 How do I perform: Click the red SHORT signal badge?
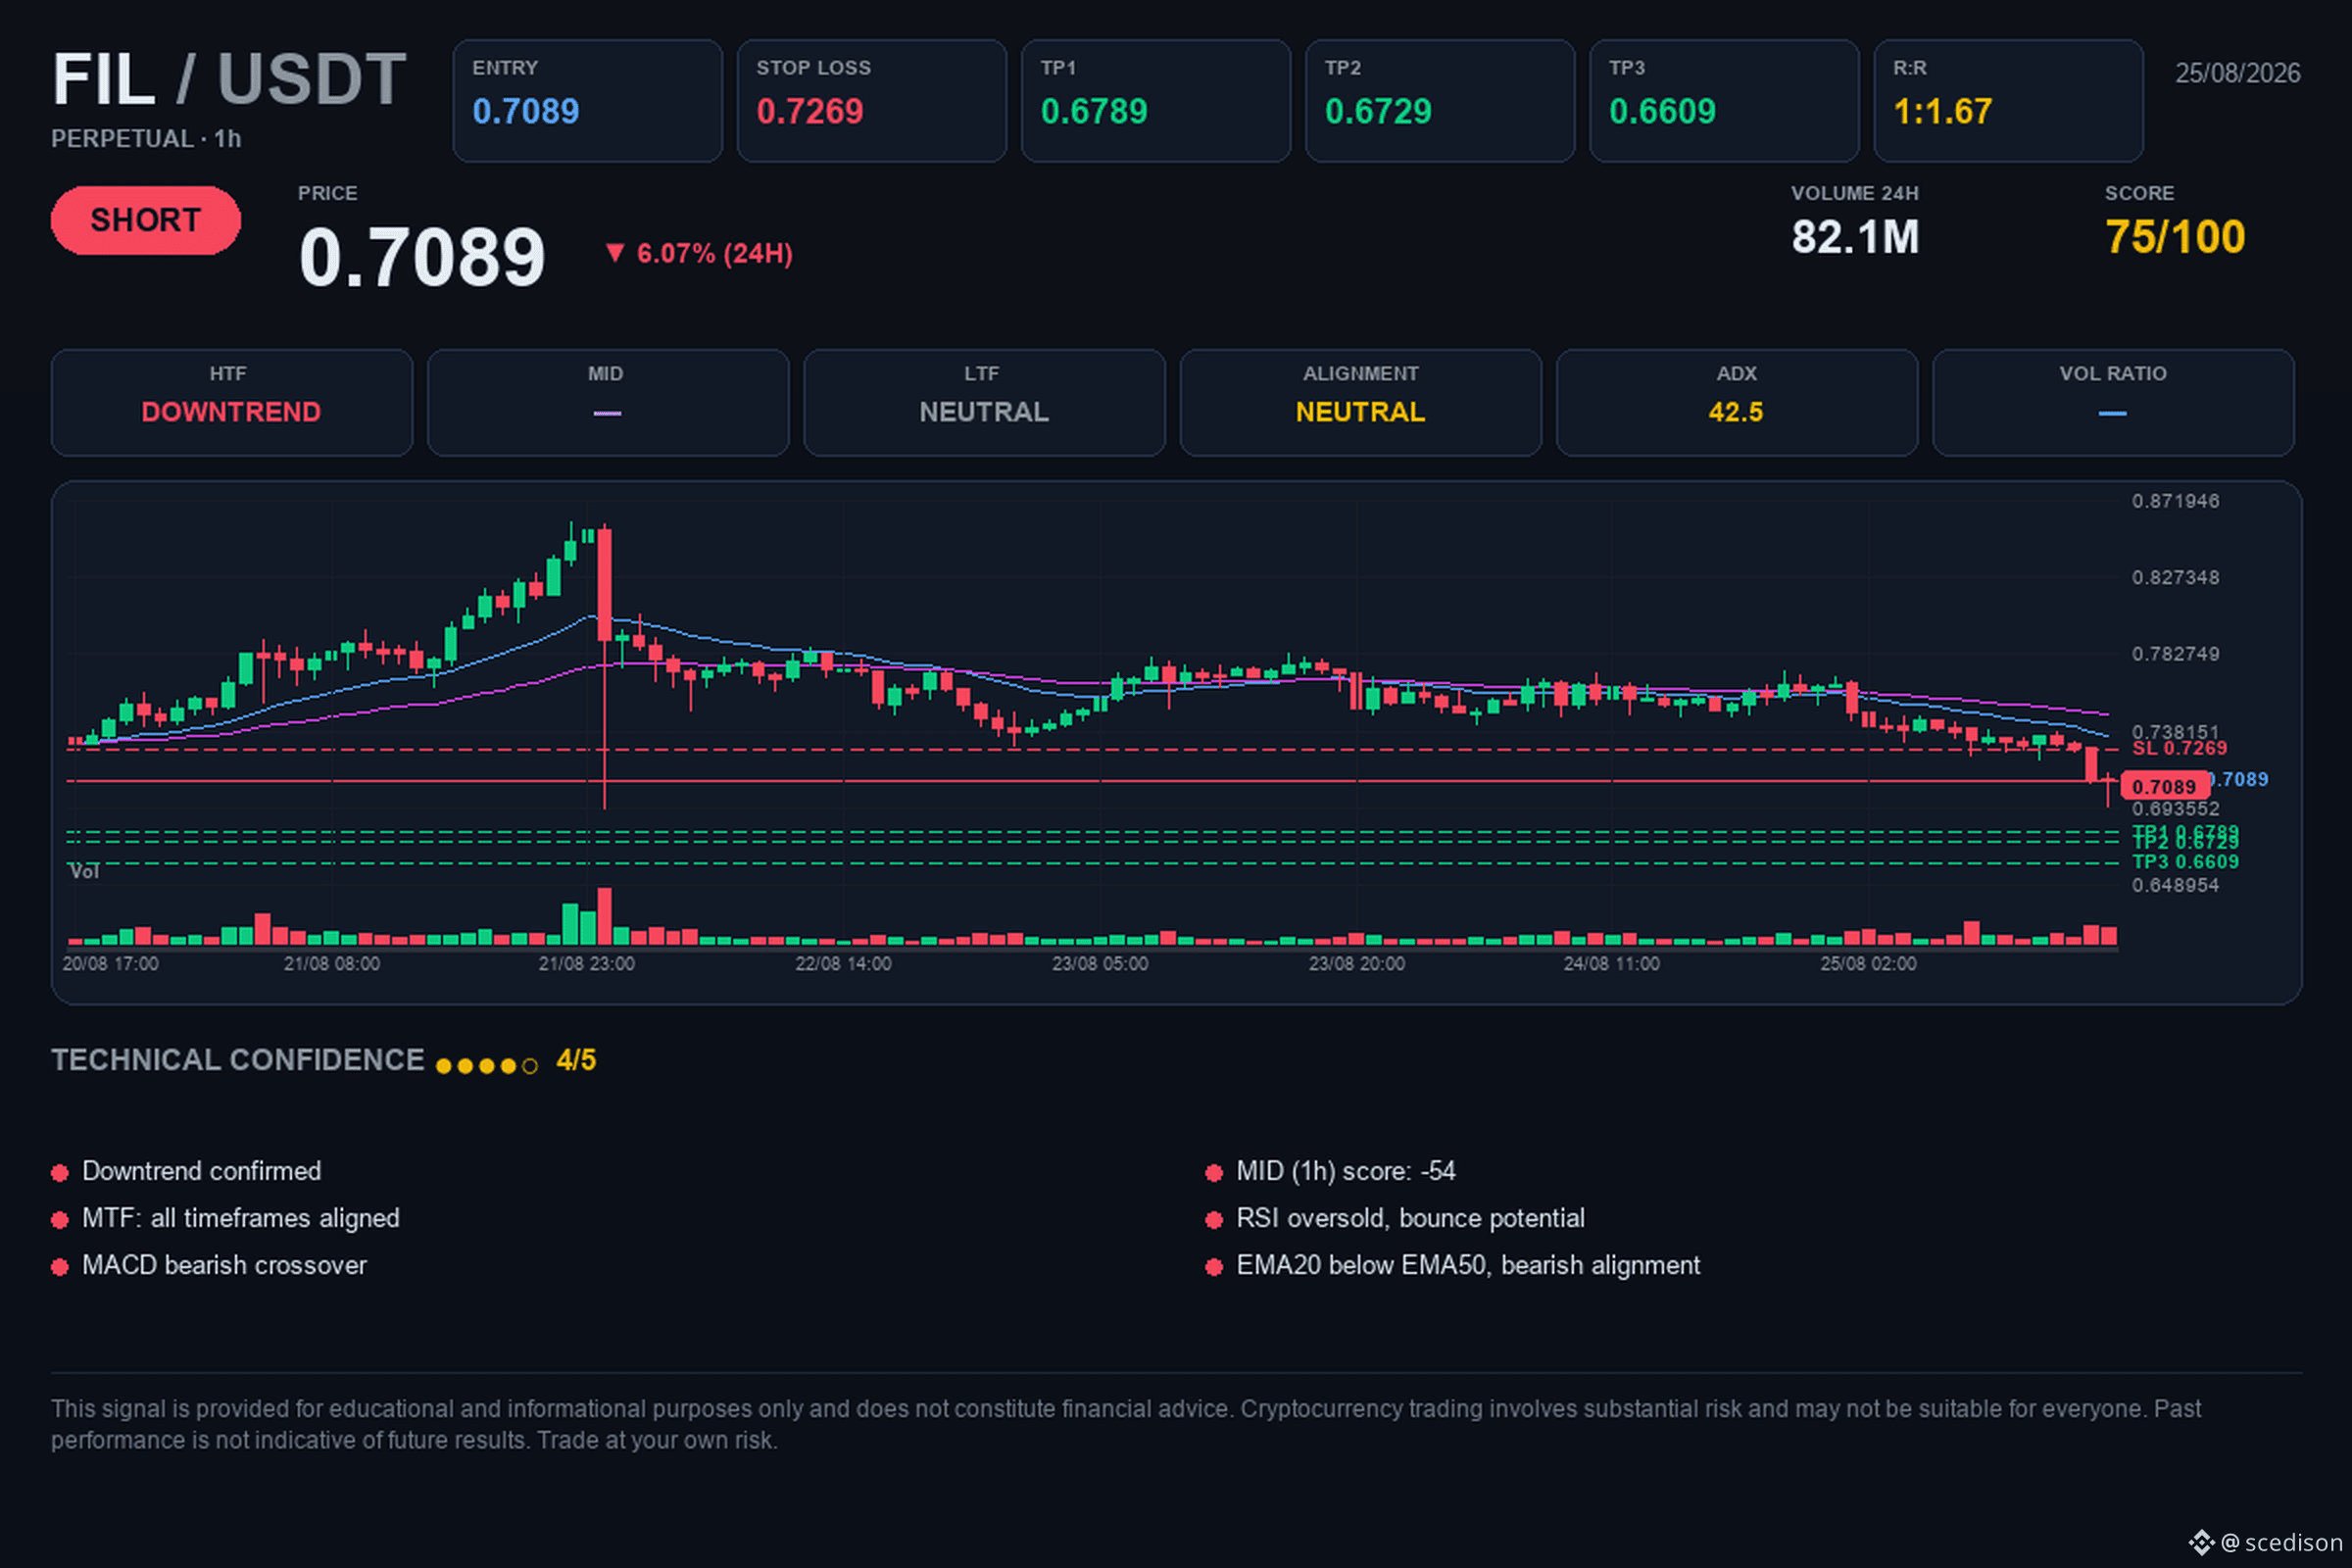(x=146, y=220)
